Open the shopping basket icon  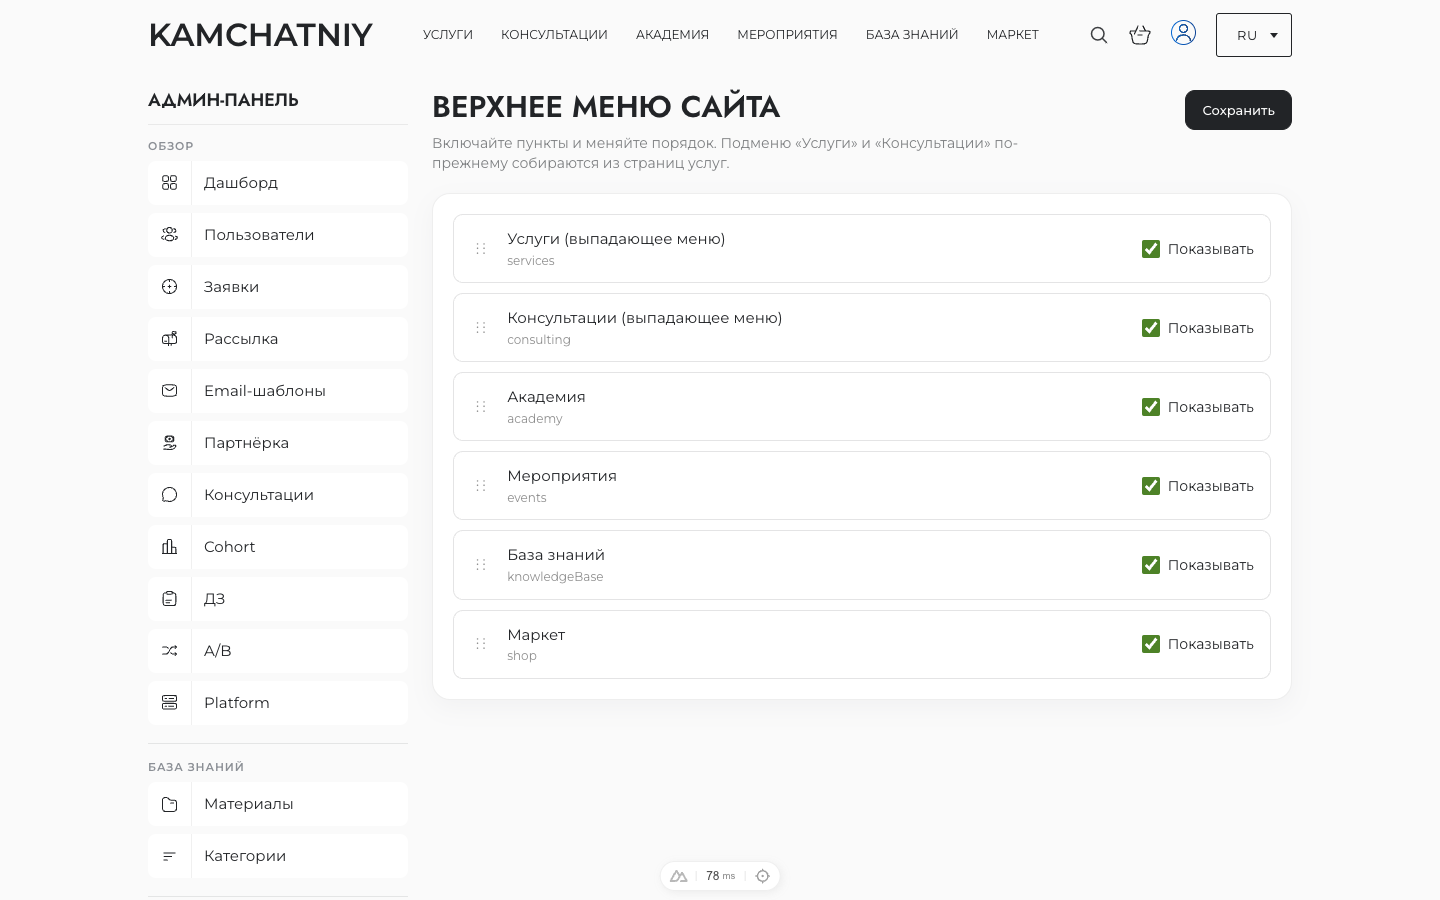click(1140, 35)
